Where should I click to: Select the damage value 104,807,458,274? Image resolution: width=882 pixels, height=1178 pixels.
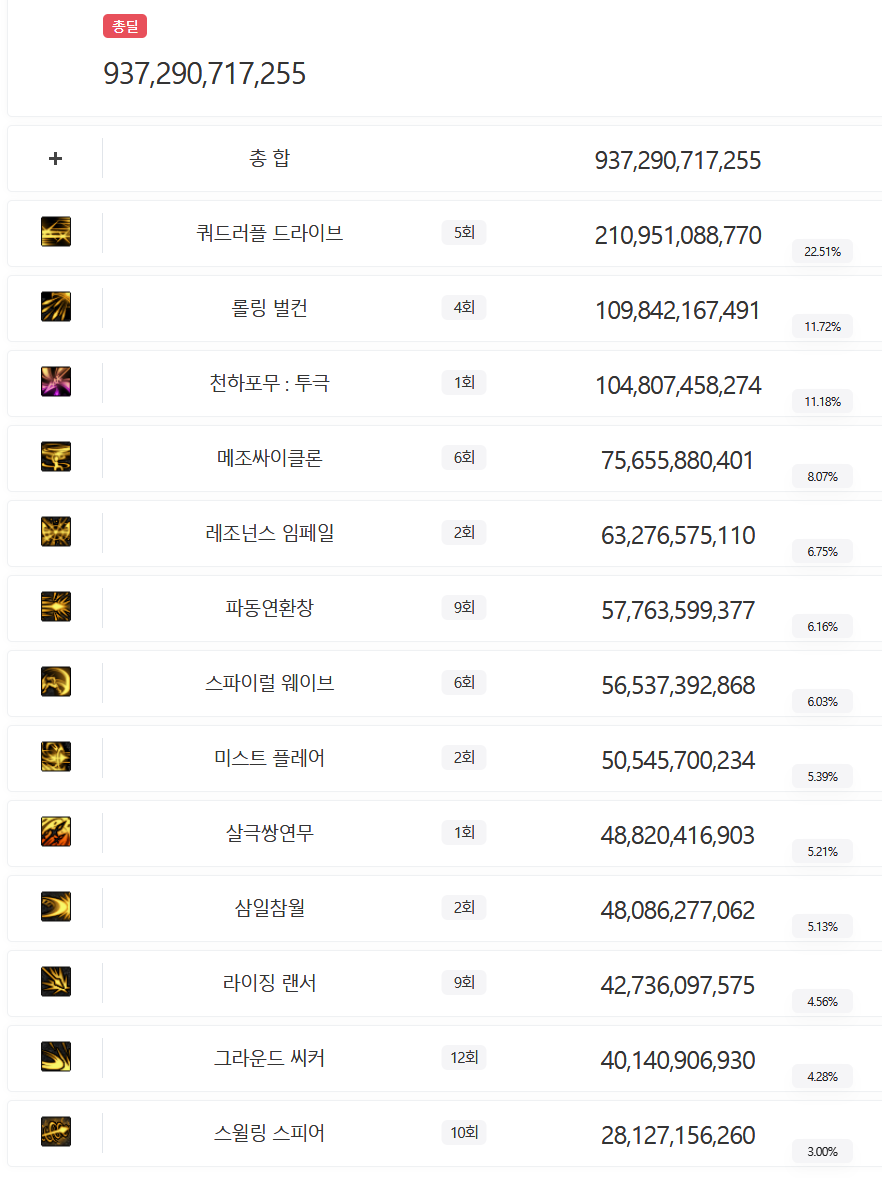(678, 385)
